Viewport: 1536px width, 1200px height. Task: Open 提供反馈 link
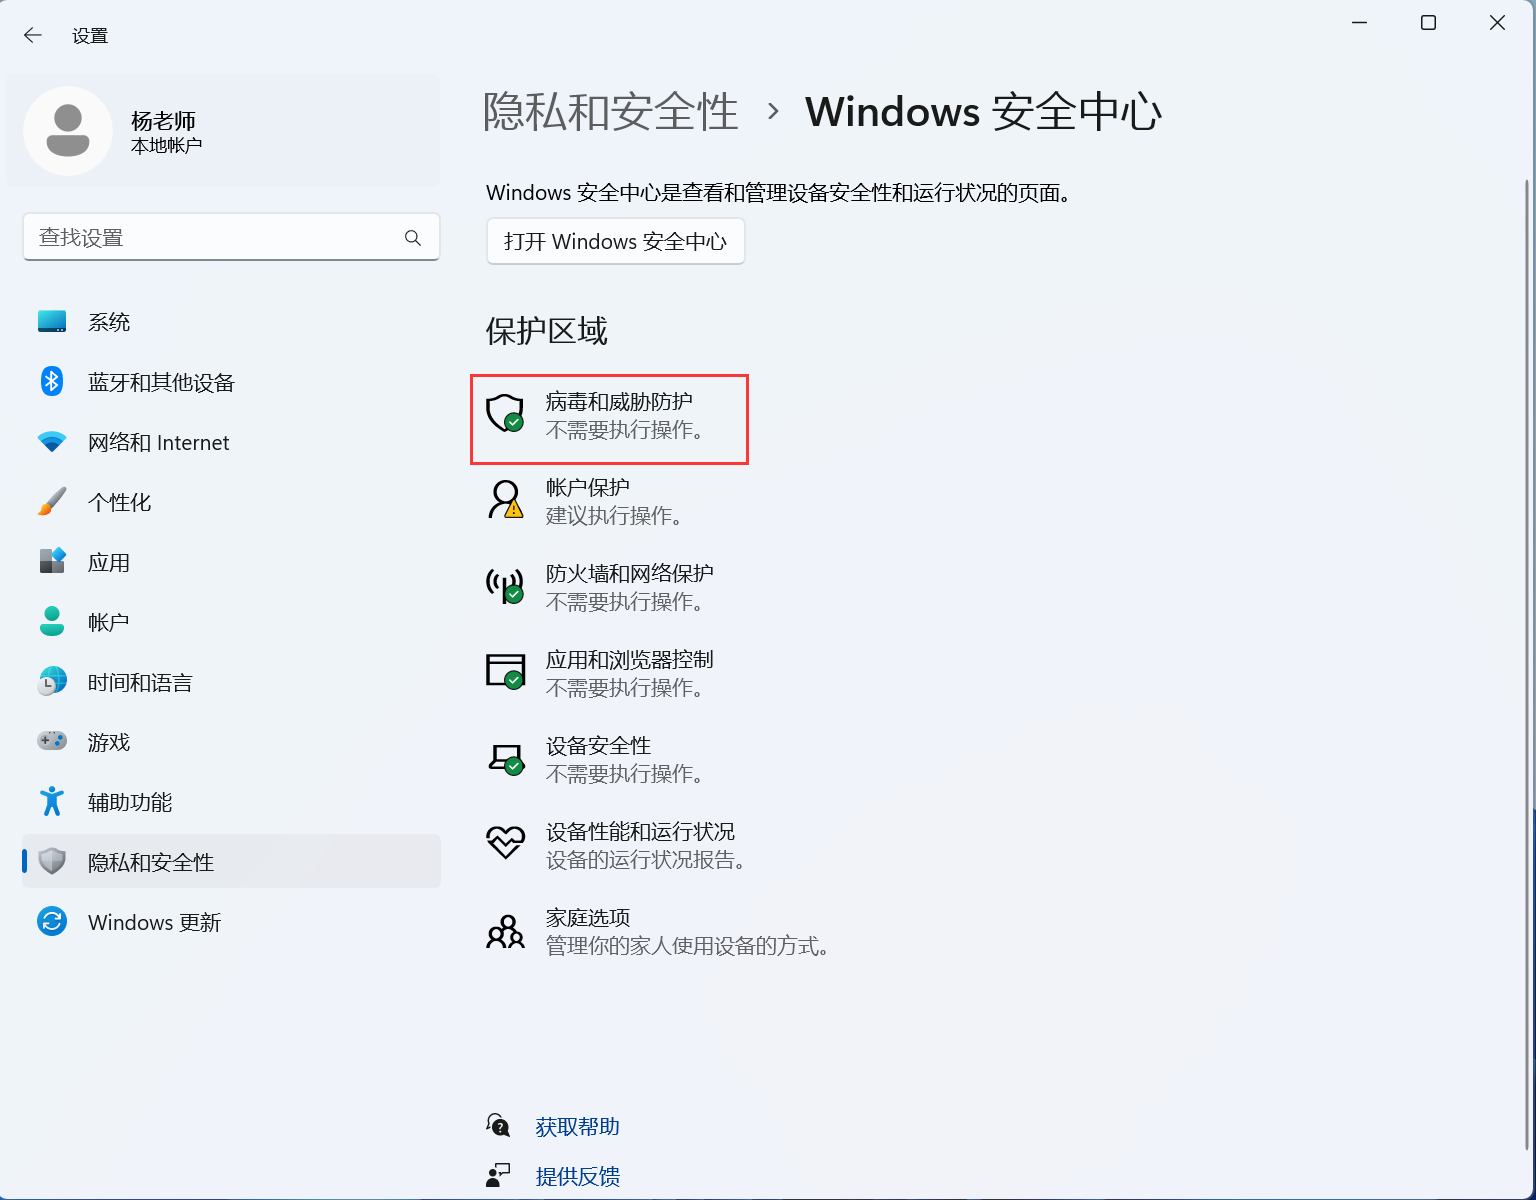tap(578, 1177)
